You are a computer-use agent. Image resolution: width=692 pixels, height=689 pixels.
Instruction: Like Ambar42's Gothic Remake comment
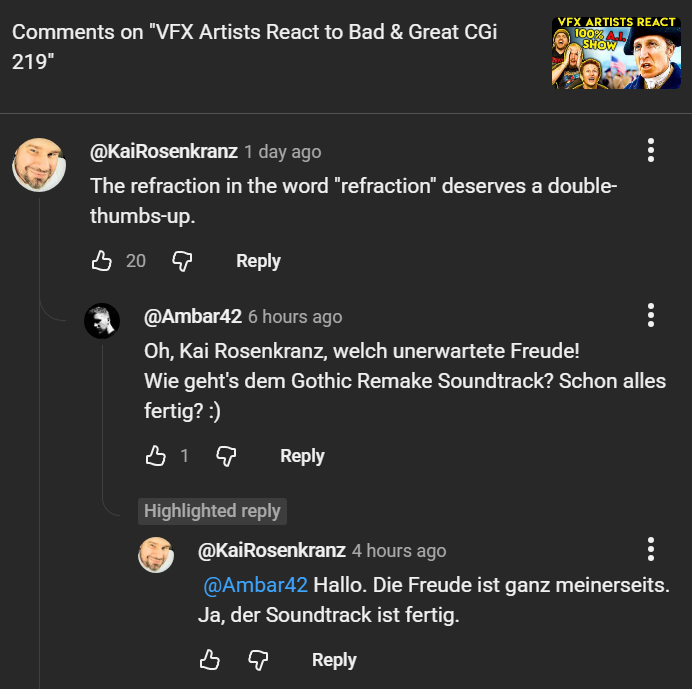click(x=155, y=456)
